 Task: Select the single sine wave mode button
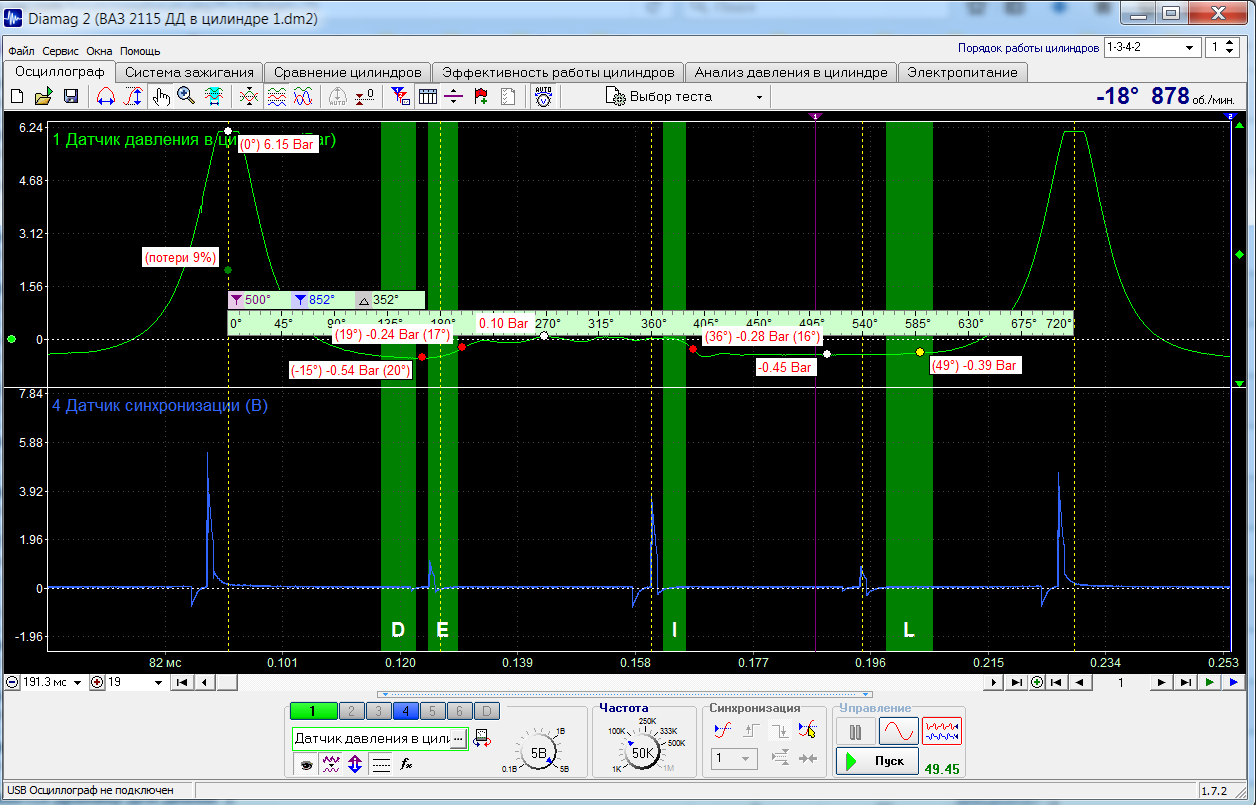[x=898, y=731]
